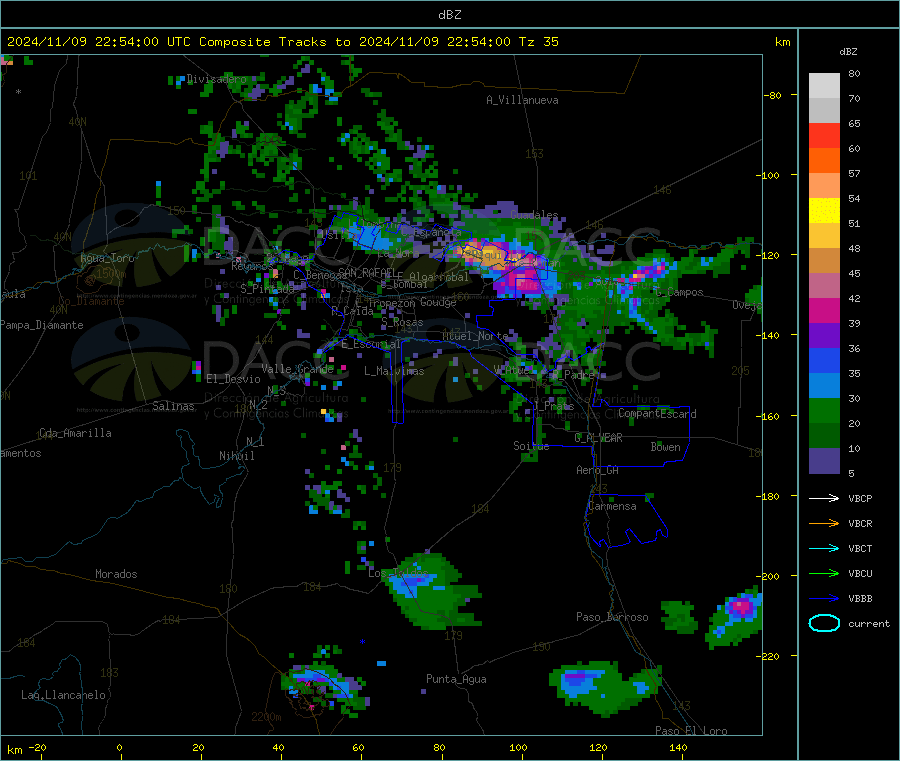
Task: Click the 'Valle_Grande' map label
Action: [297, 369]
